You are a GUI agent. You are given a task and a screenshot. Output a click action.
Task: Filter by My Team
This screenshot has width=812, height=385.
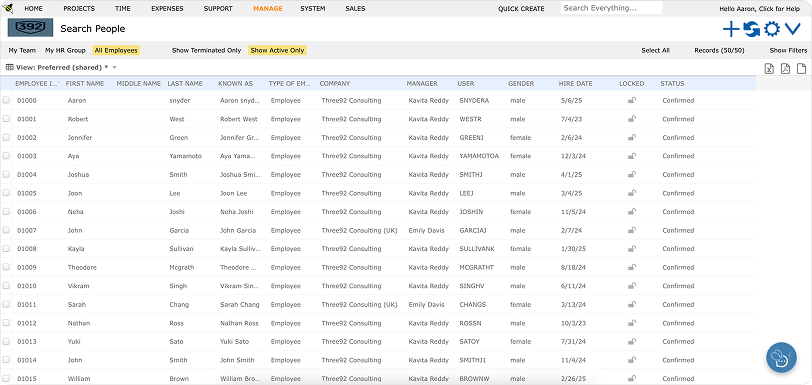[x=22, y=51]
